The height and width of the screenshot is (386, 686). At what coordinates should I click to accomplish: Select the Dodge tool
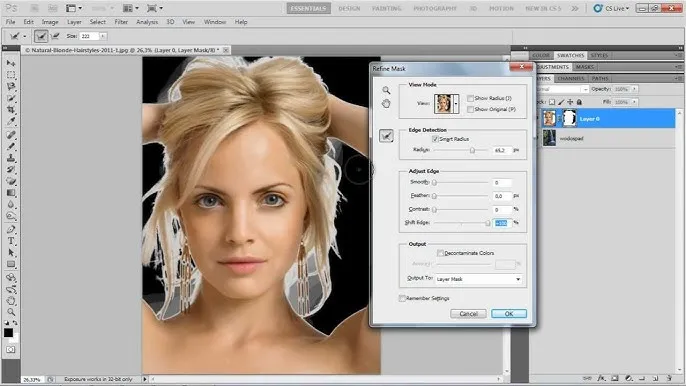[11, 217]
